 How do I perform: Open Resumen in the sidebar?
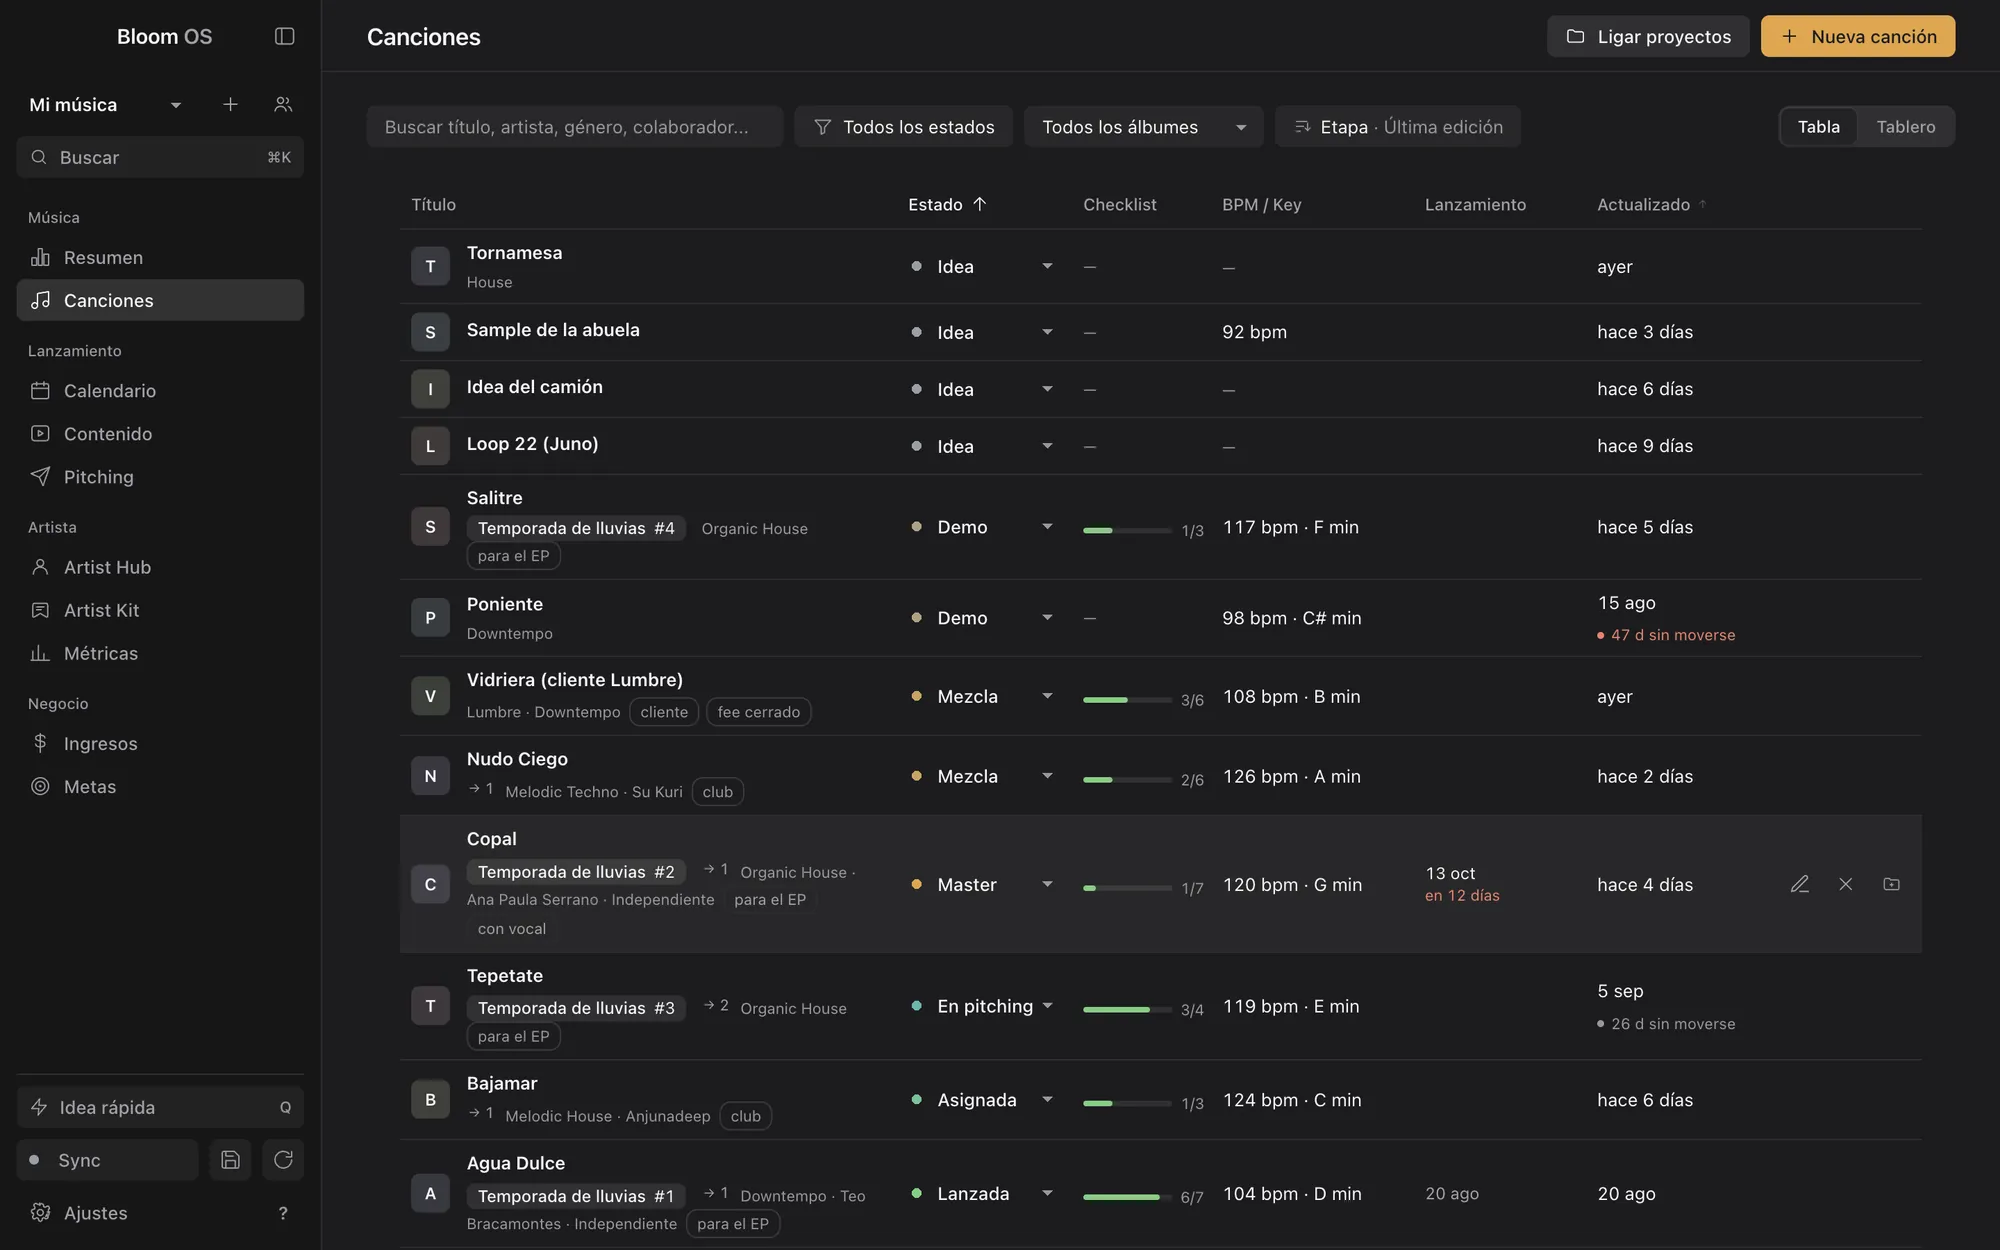coord(160,257)
